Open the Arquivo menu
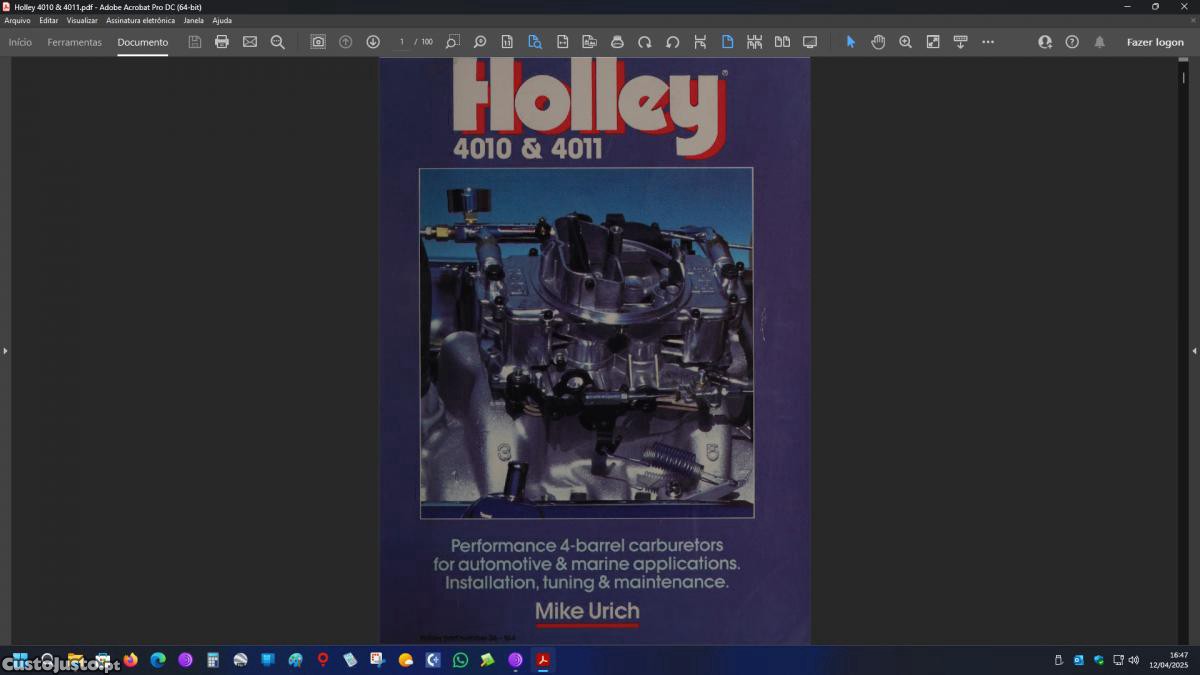 [17, 20]
